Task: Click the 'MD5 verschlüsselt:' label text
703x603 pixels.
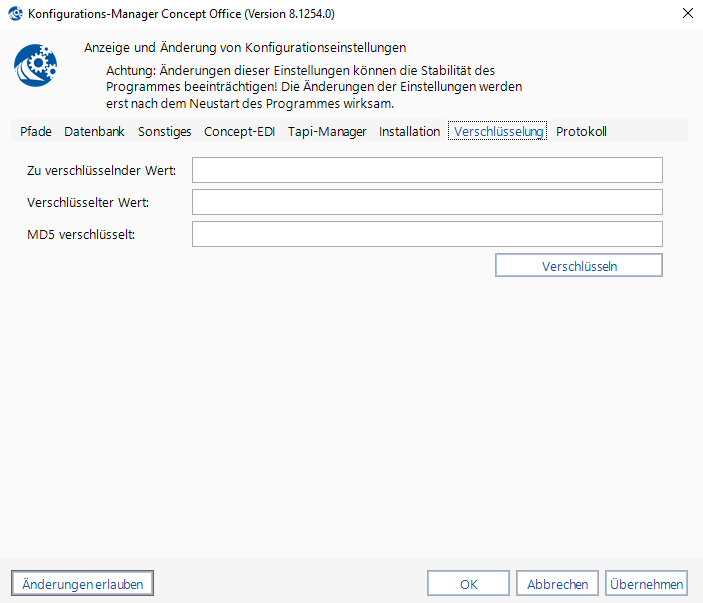Action: click(81, 234)
